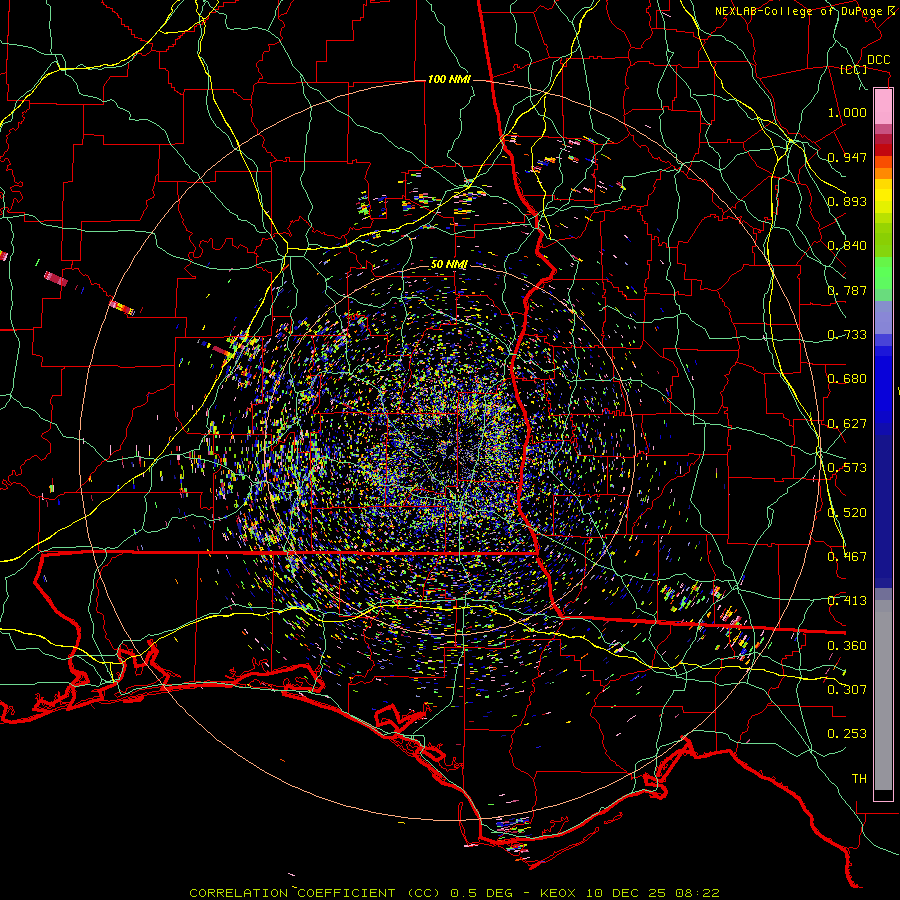Select the 0.893 scale value

(847, 201)
